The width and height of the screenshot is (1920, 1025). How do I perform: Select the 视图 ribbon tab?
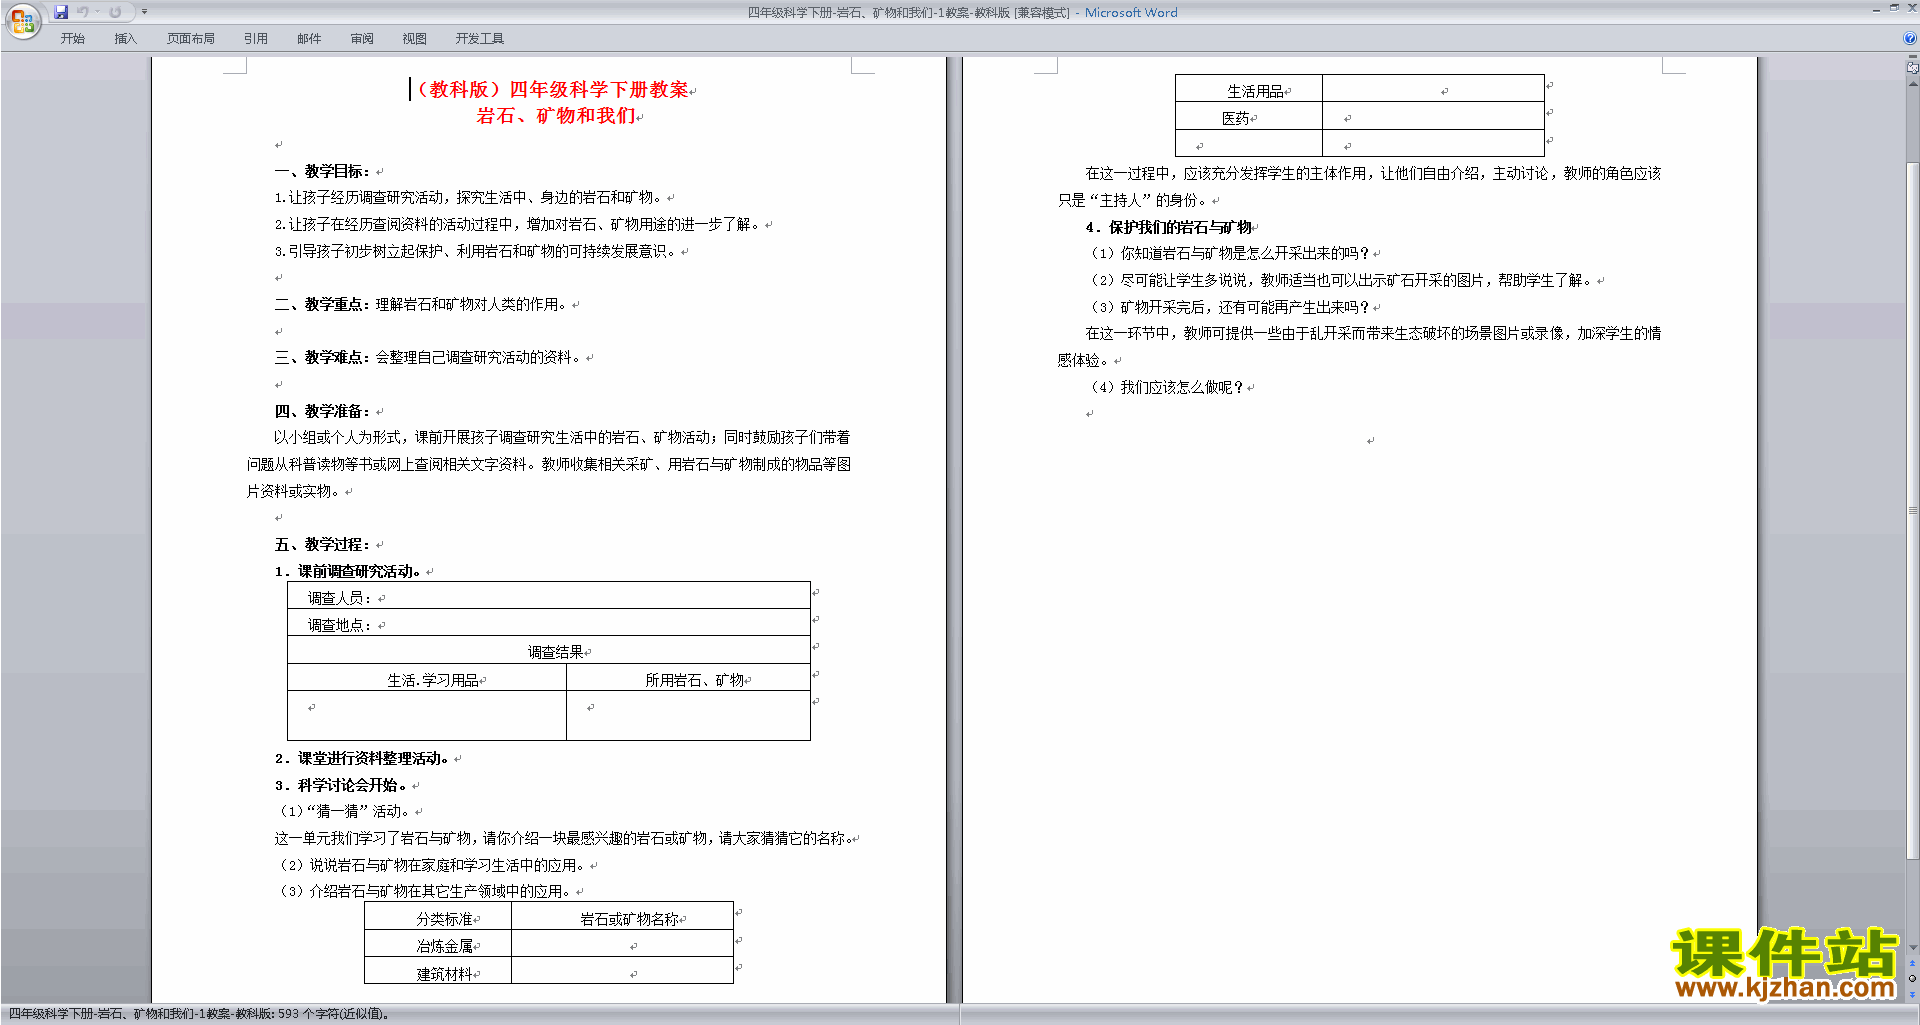(414, 39)
